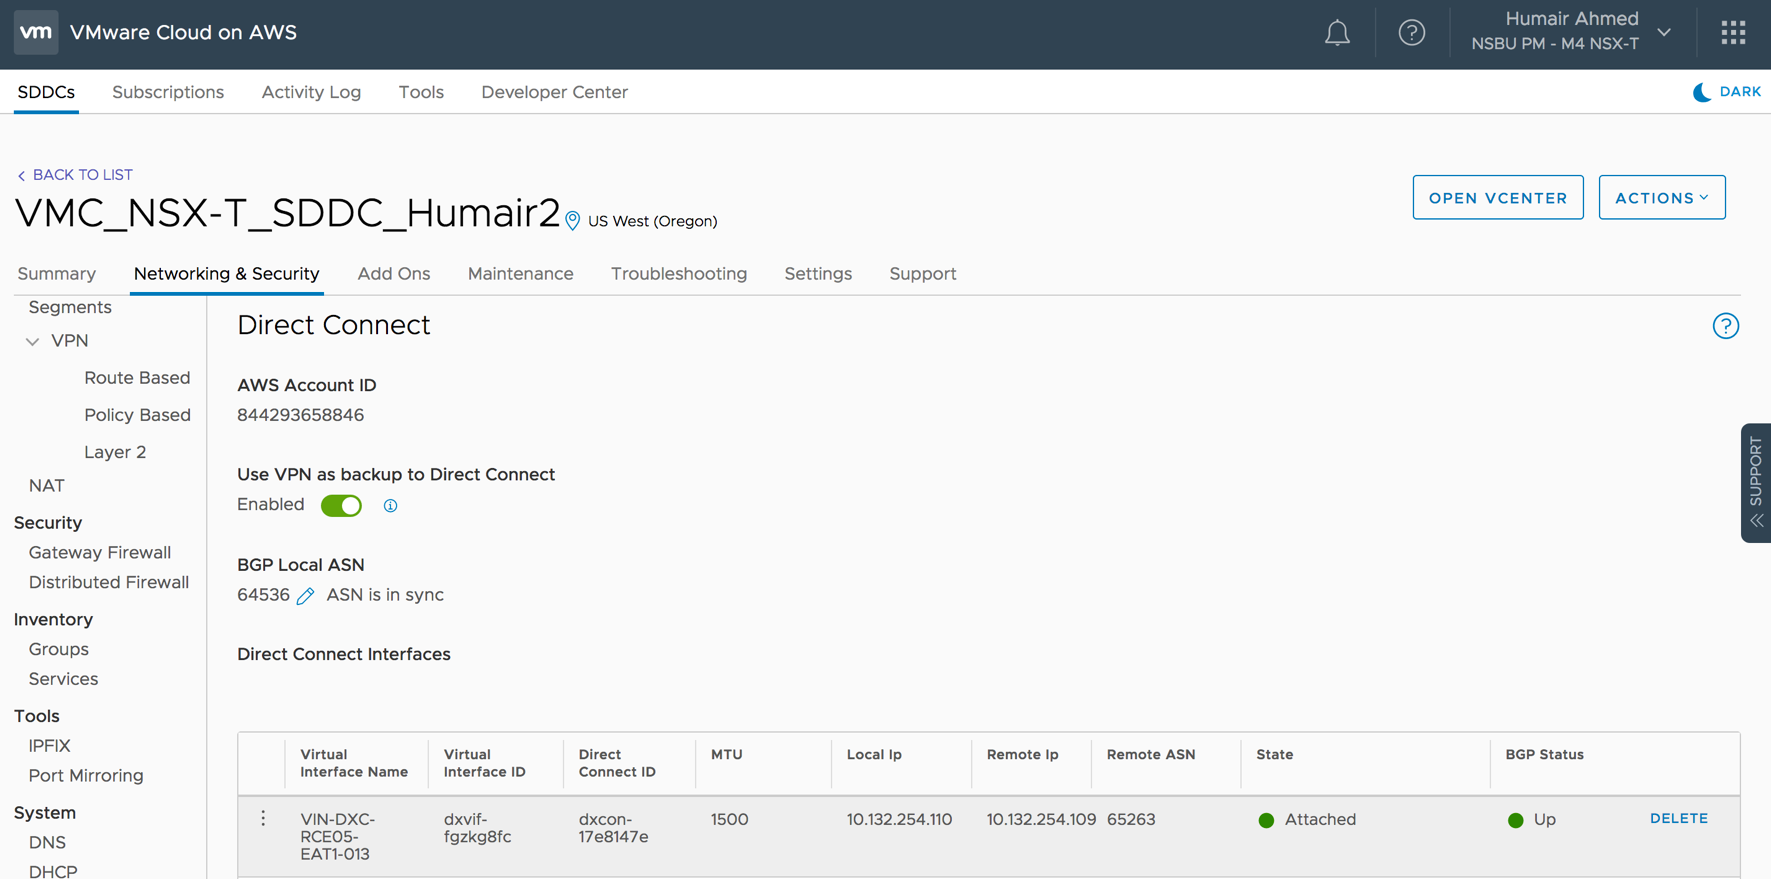Switch to Settings tab

[x=818, y=274]
